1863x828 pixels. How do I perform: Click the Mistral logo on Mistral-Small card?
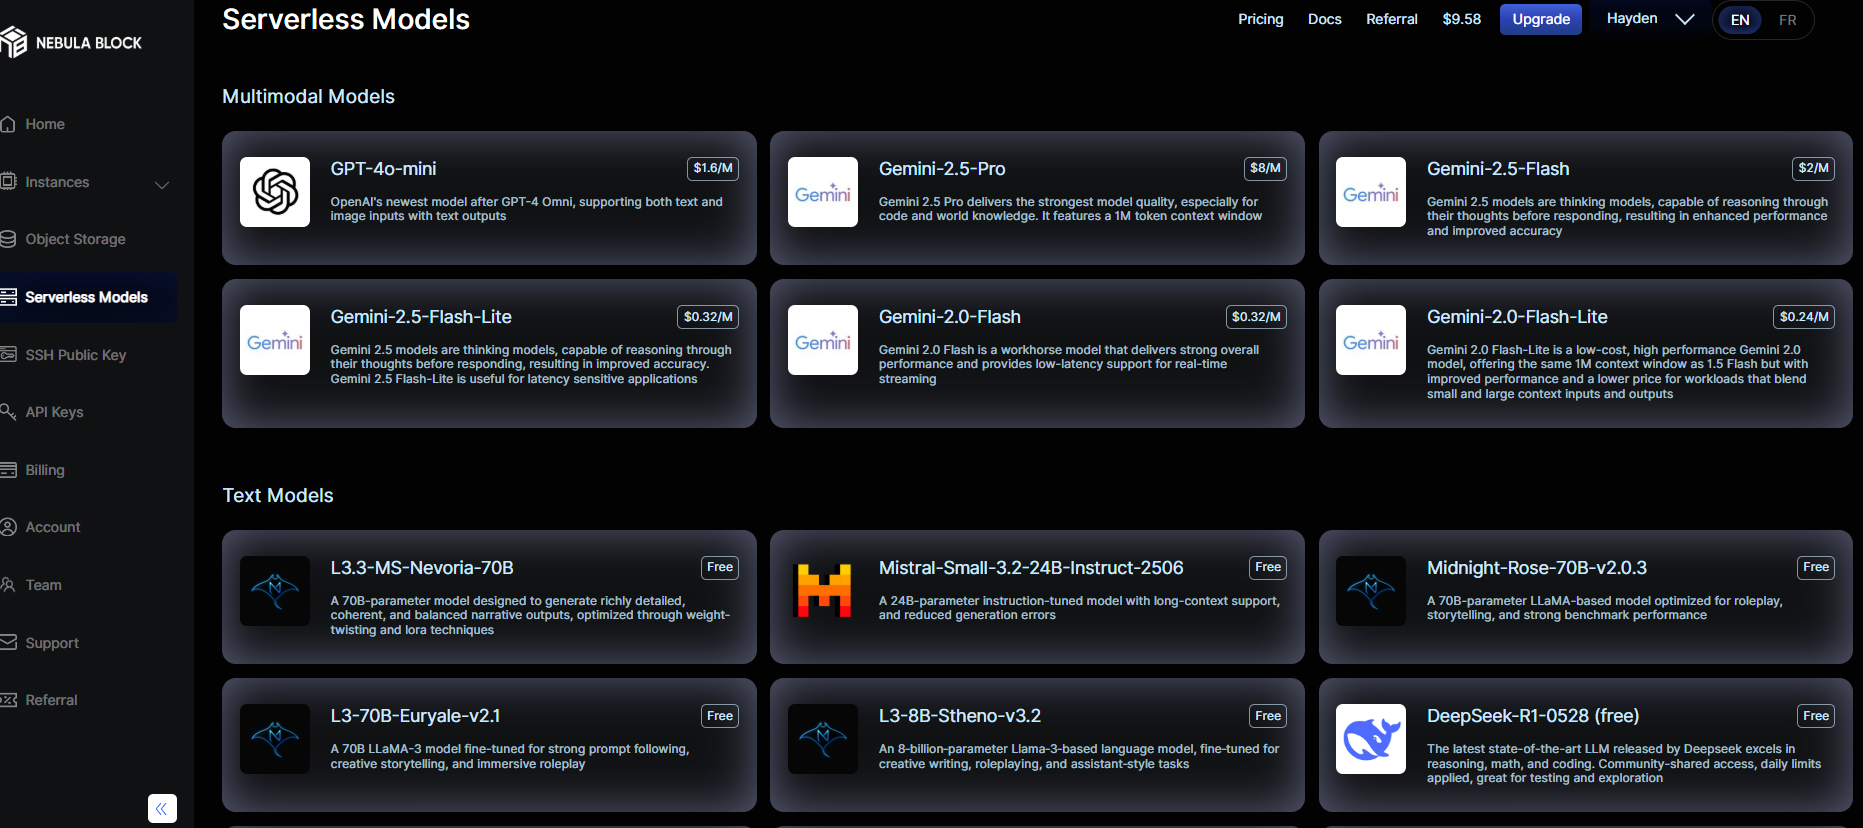823,591
